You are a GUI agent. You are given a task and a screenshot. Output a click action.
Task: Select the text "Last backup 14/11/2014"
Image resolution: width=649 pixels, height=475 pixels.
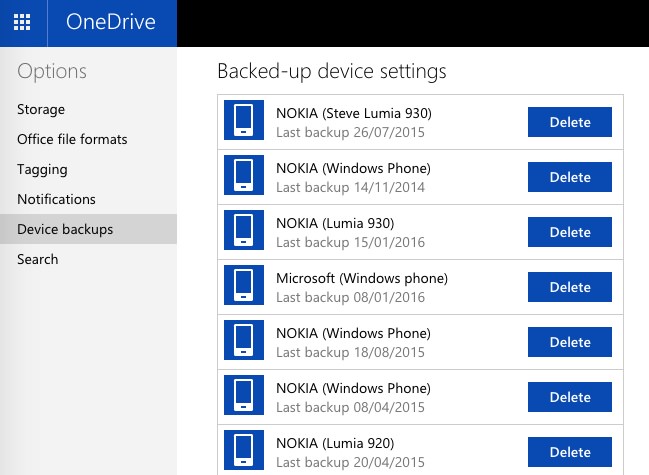coord(350,187)
